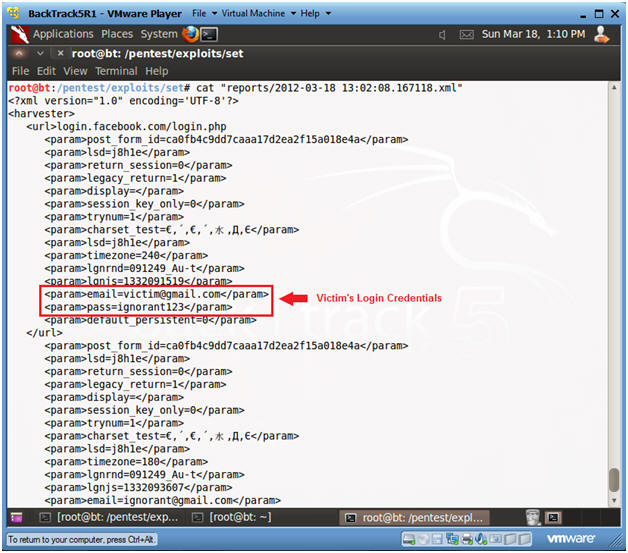This screenshot has width=628, height=553.
Task: Click terminal scrollbar down arrow
Action: coord(614,500)
